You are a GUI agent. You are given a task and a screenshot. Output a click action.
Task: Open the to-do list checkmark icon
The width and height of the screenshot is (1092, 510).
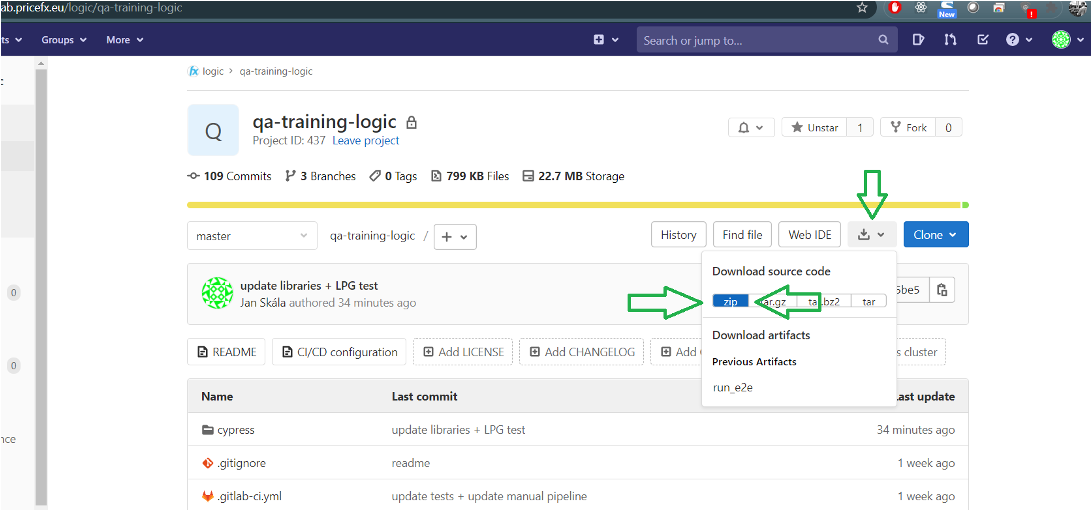[983, 40]
